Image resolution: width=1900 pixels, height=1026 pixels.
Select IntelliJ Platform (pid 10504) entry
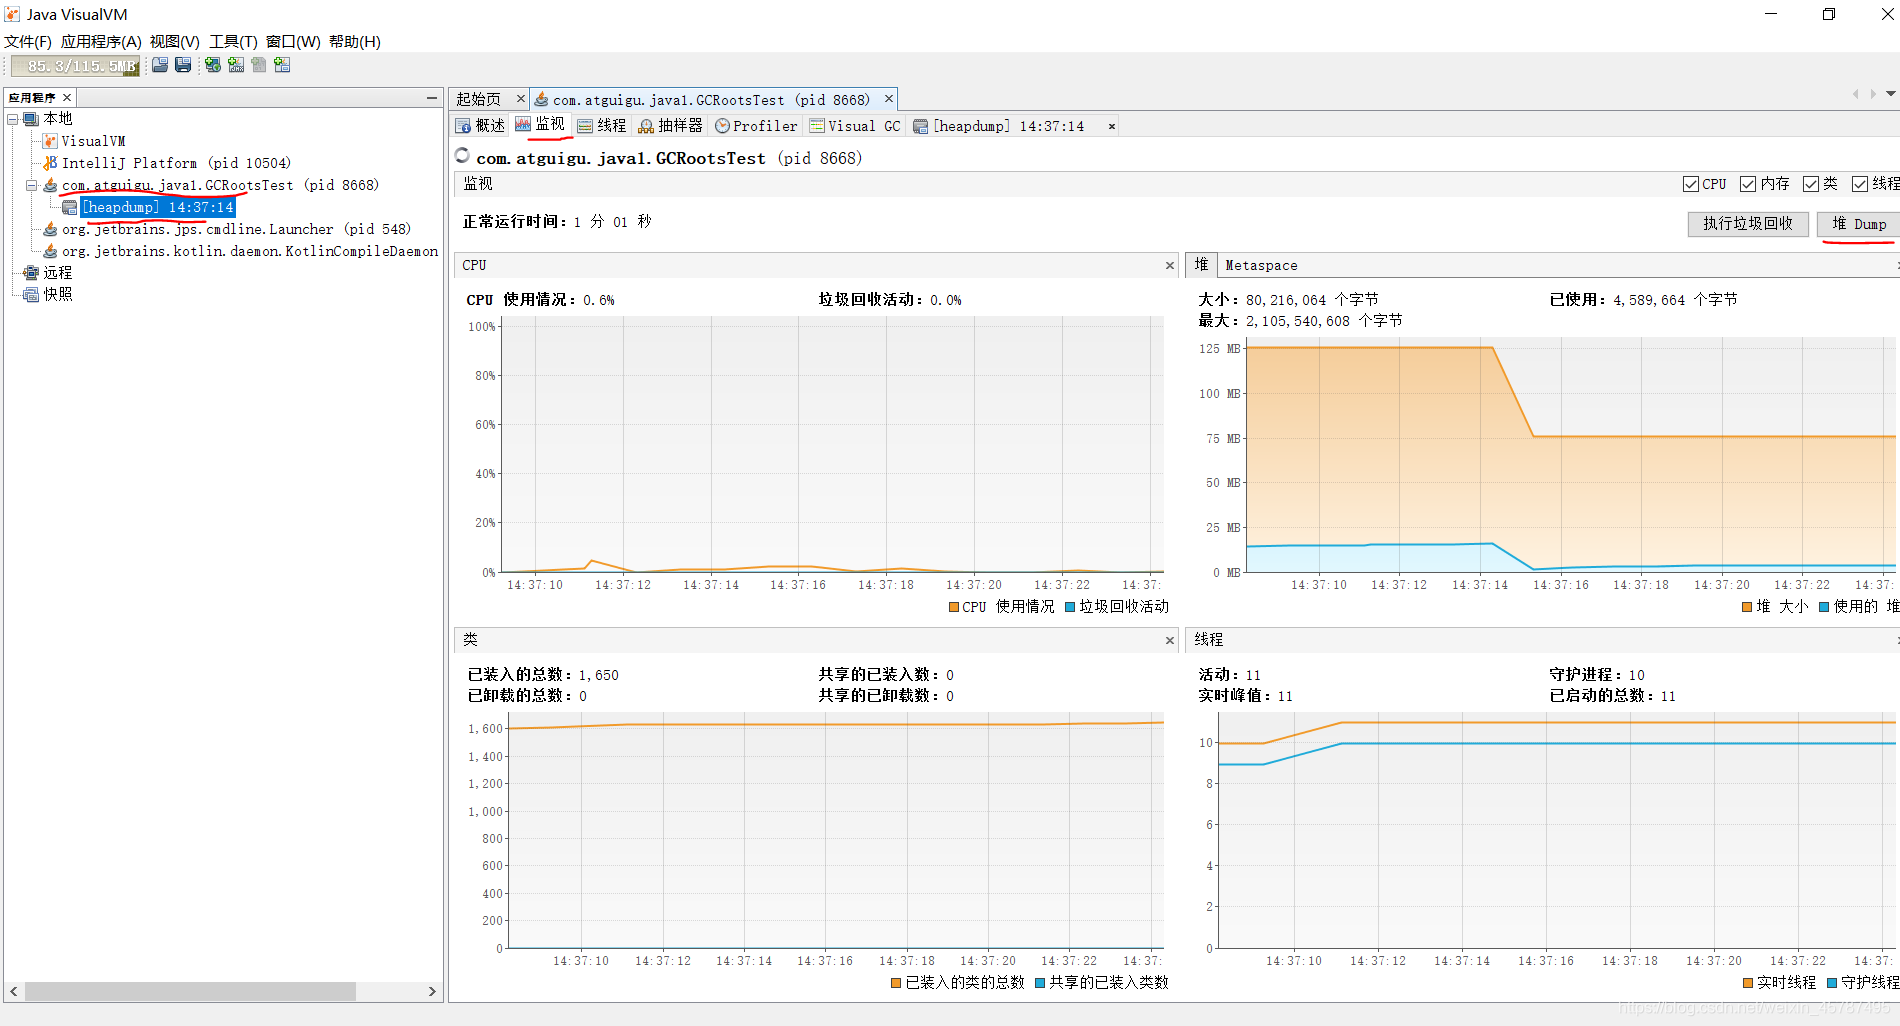(x=176, y=163)
